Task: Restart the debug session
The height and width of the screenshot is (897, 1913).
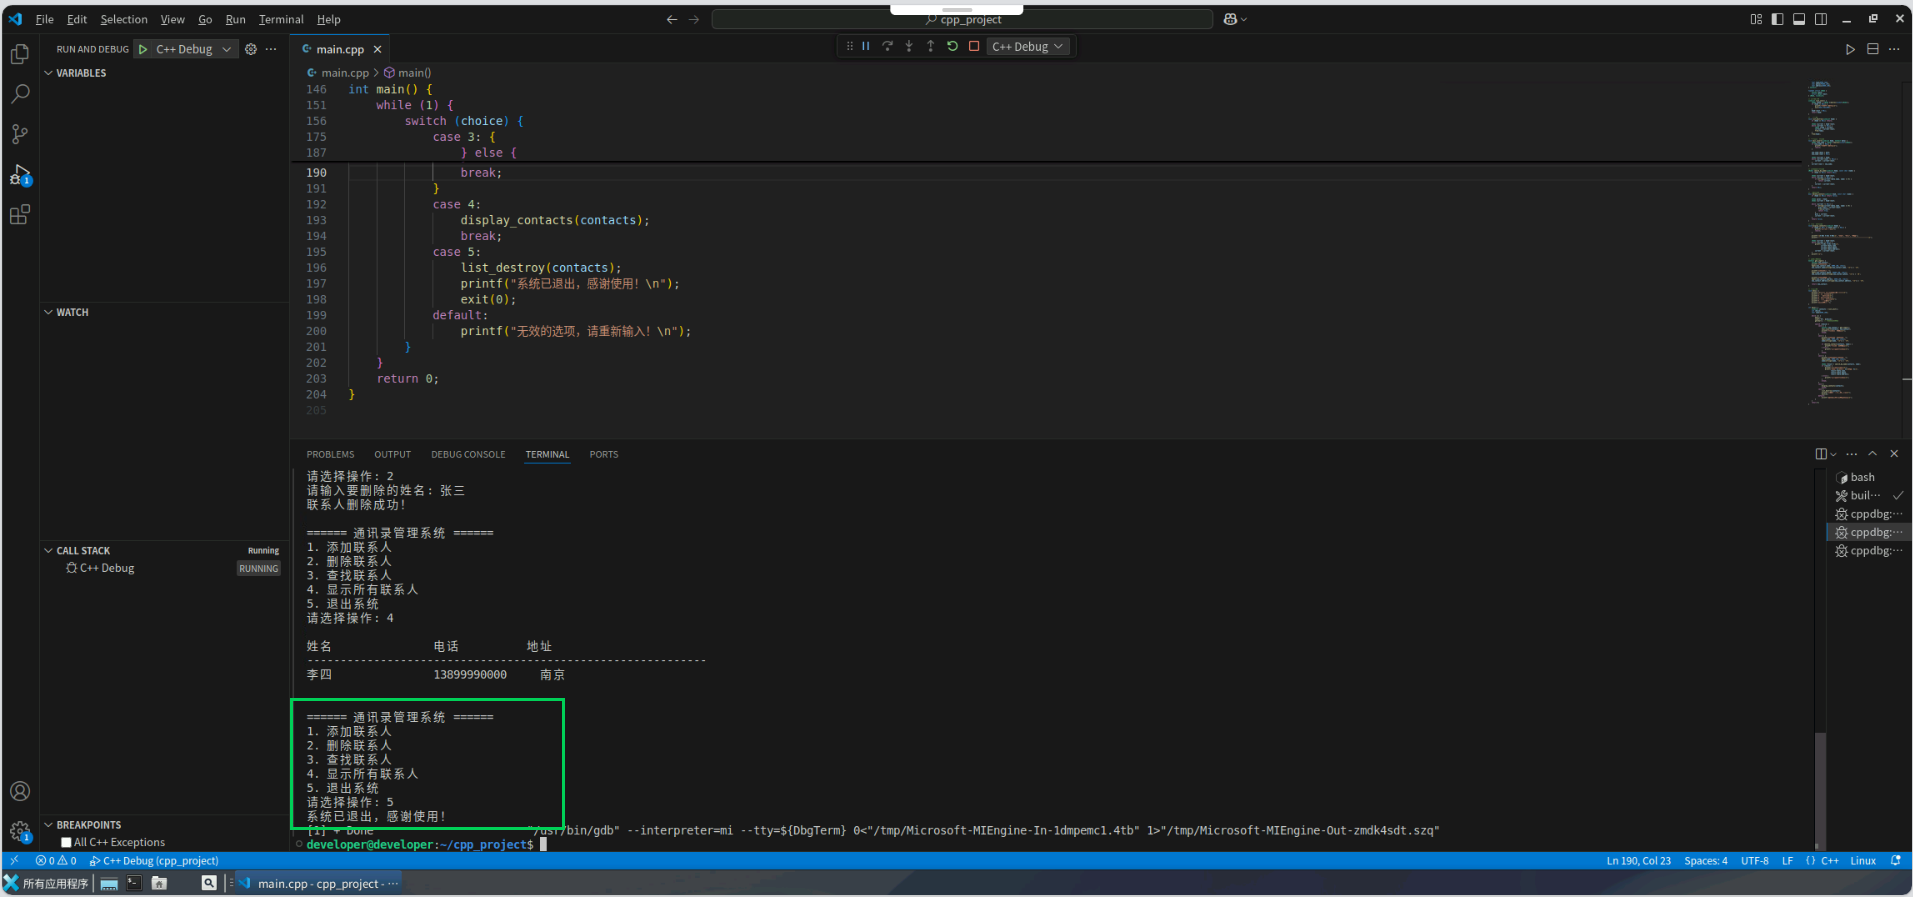Action: pyautogui.click(x=952, y=46)
